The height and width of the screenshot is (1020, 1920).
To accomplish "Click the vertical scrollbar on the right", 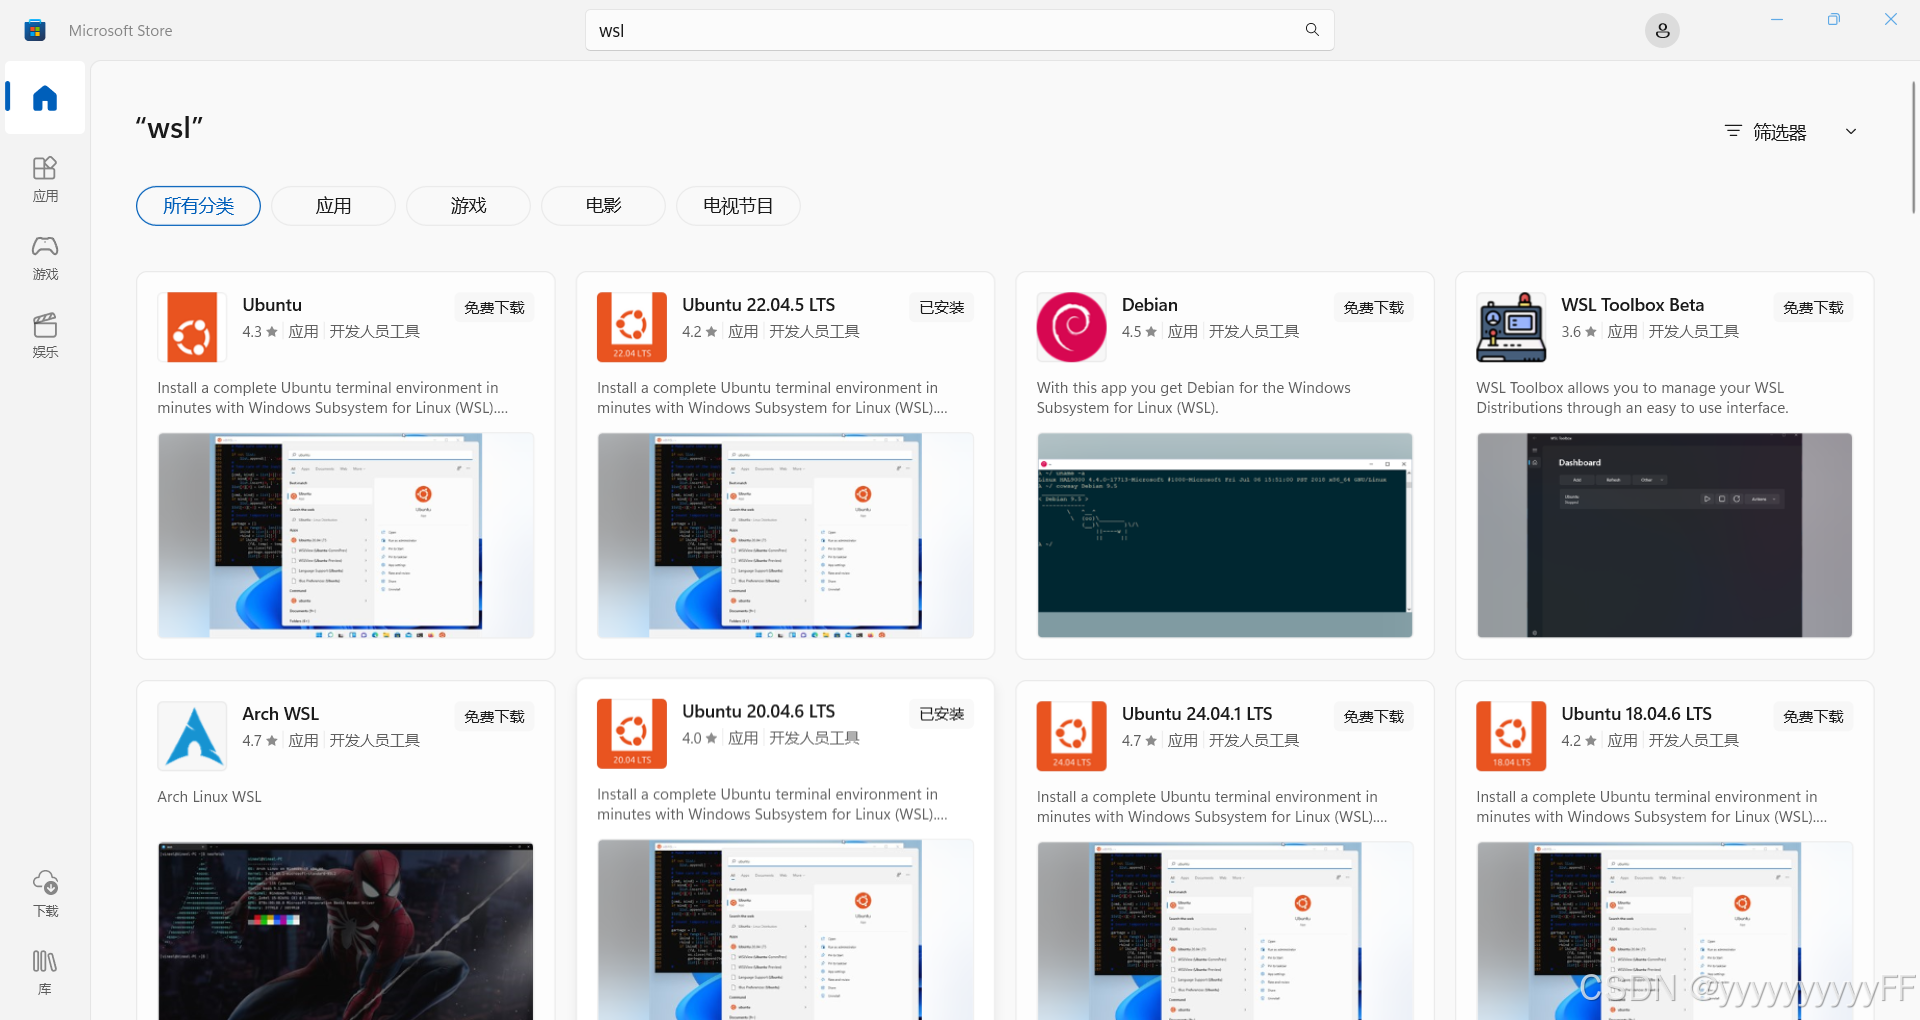I will [1913, 147].
